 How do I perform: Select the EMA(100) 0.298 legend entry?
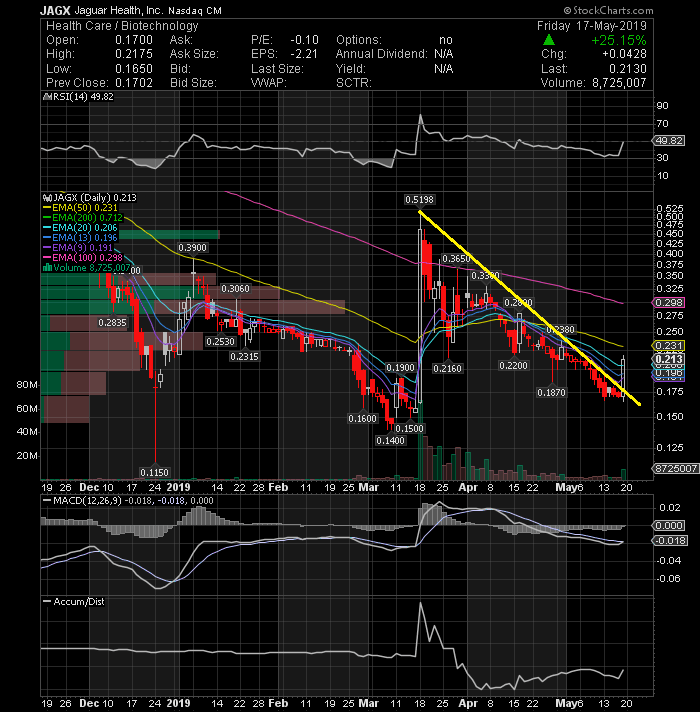coord(83,257)
